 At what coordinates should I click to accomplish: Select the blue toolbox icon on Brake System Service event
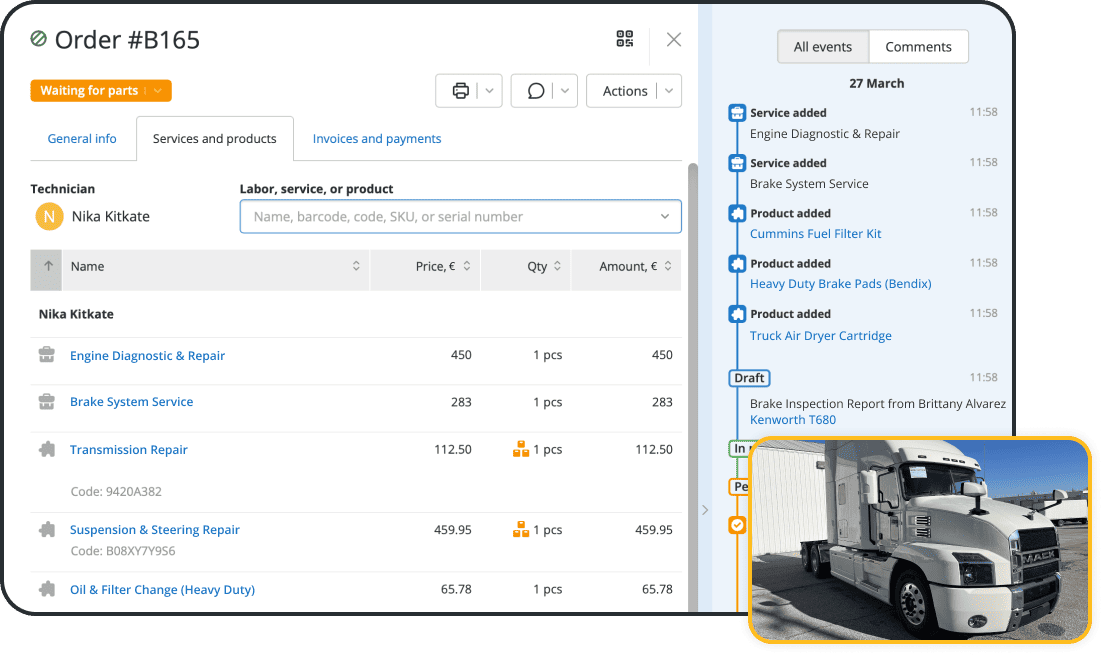pyautogui.click(x=737, y=162)
